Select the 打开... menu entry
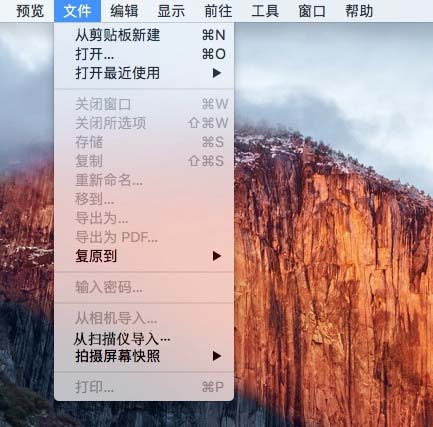 [x=144, y=54]
